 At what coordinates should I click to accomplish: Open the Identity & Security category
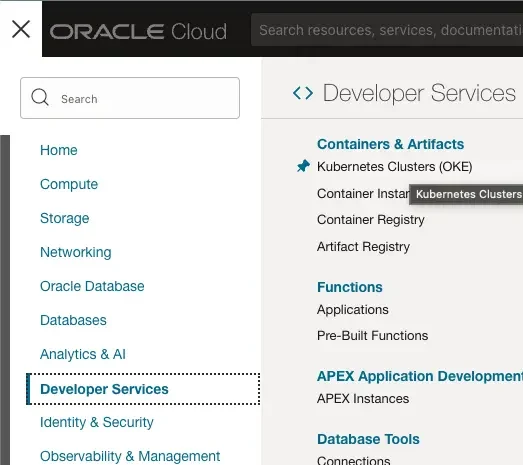click(x=97, y=422)
